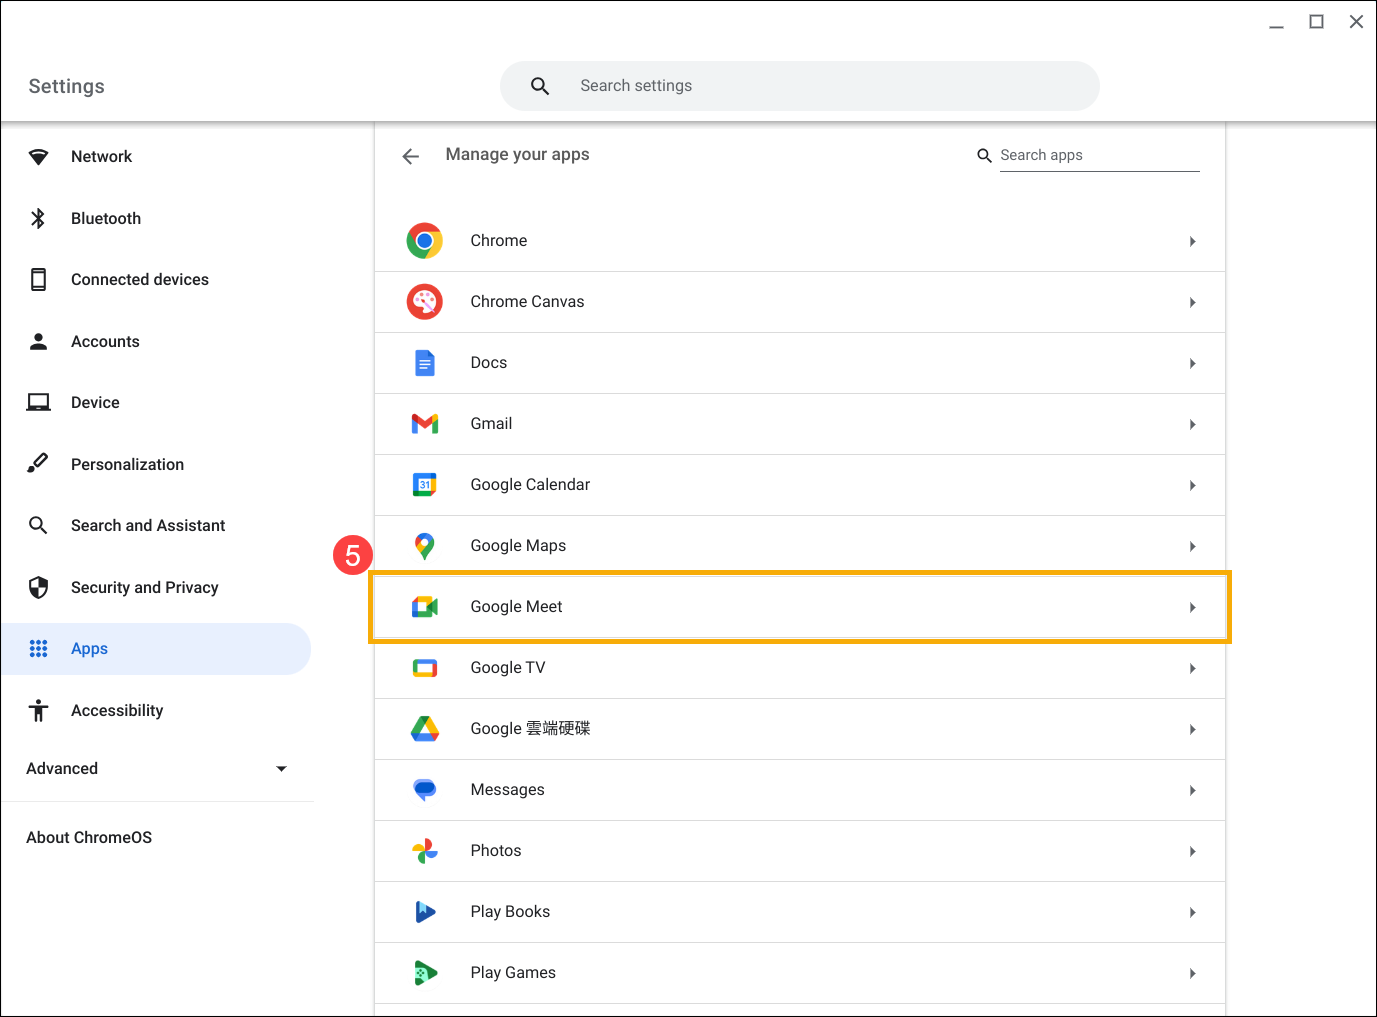The width and height of the screenshot is (1377, 1017).
Task: Open Google Maps details via its arrow
Action: [1193, 547]
